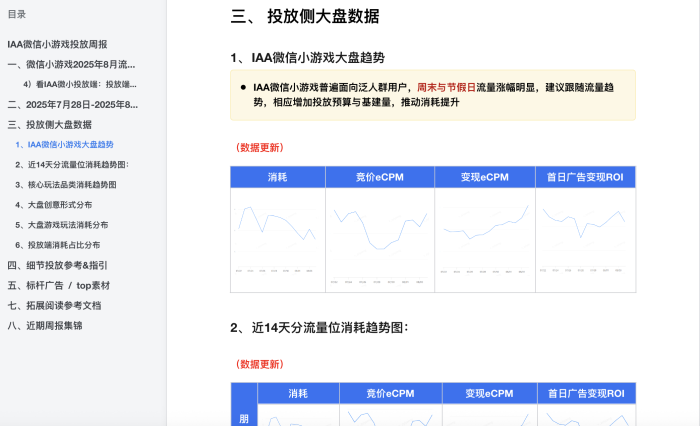This screenshot has width=700, height=426.
Task: Click subheading '2、近14天分流量位消耗趋势图：' in document
Action: click(320, 328)
